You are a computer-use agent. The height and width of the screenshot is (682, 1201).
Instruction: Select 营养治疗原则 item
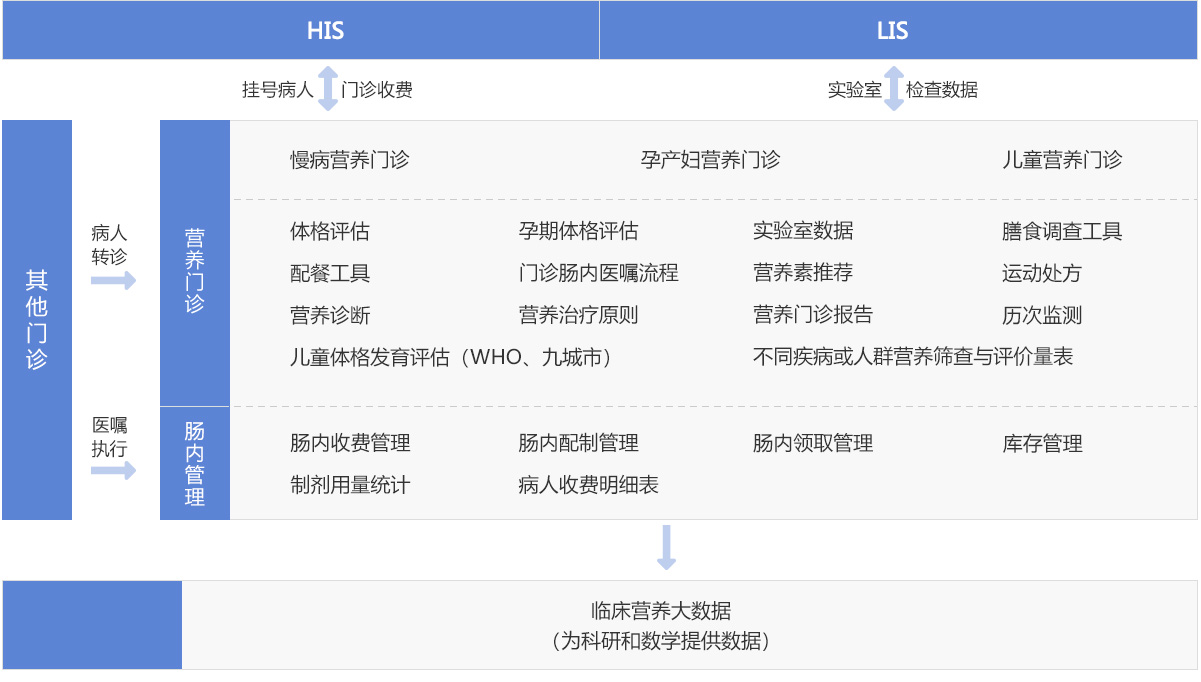(x=578, y=315)
